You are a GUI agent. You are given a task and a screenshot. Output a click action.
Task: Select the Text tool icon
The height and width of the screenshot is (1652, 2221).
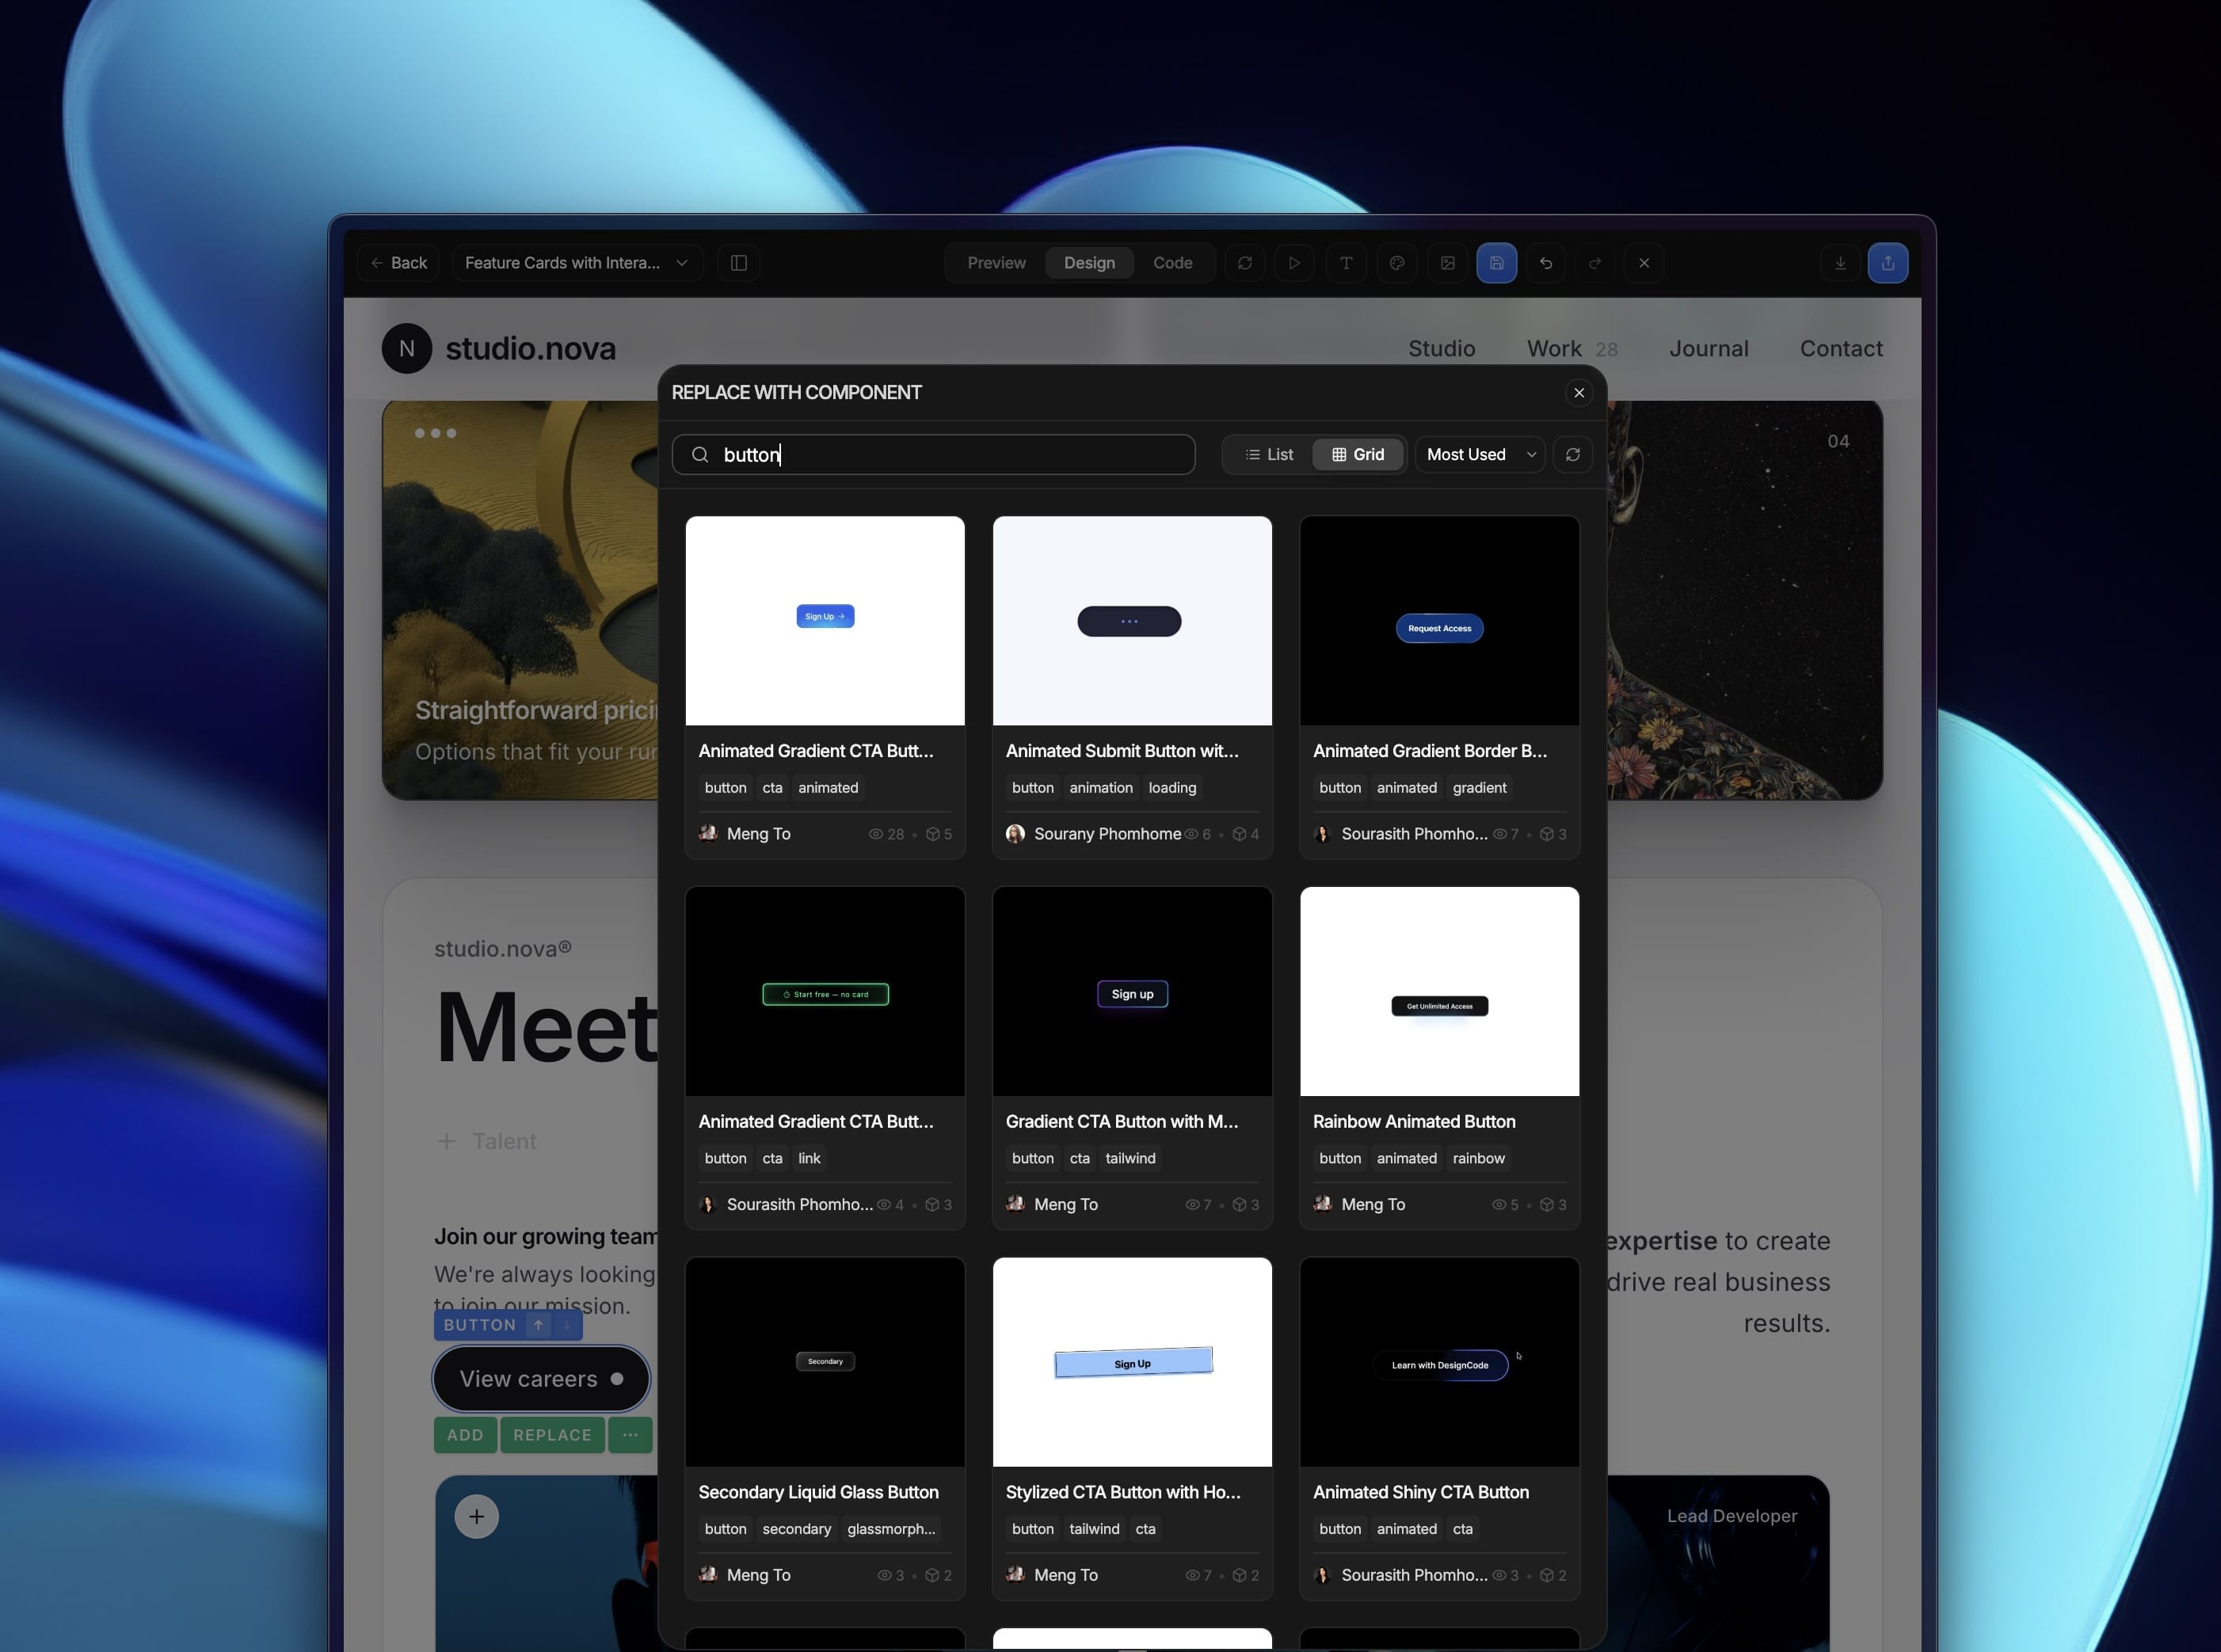(1345, 262)
